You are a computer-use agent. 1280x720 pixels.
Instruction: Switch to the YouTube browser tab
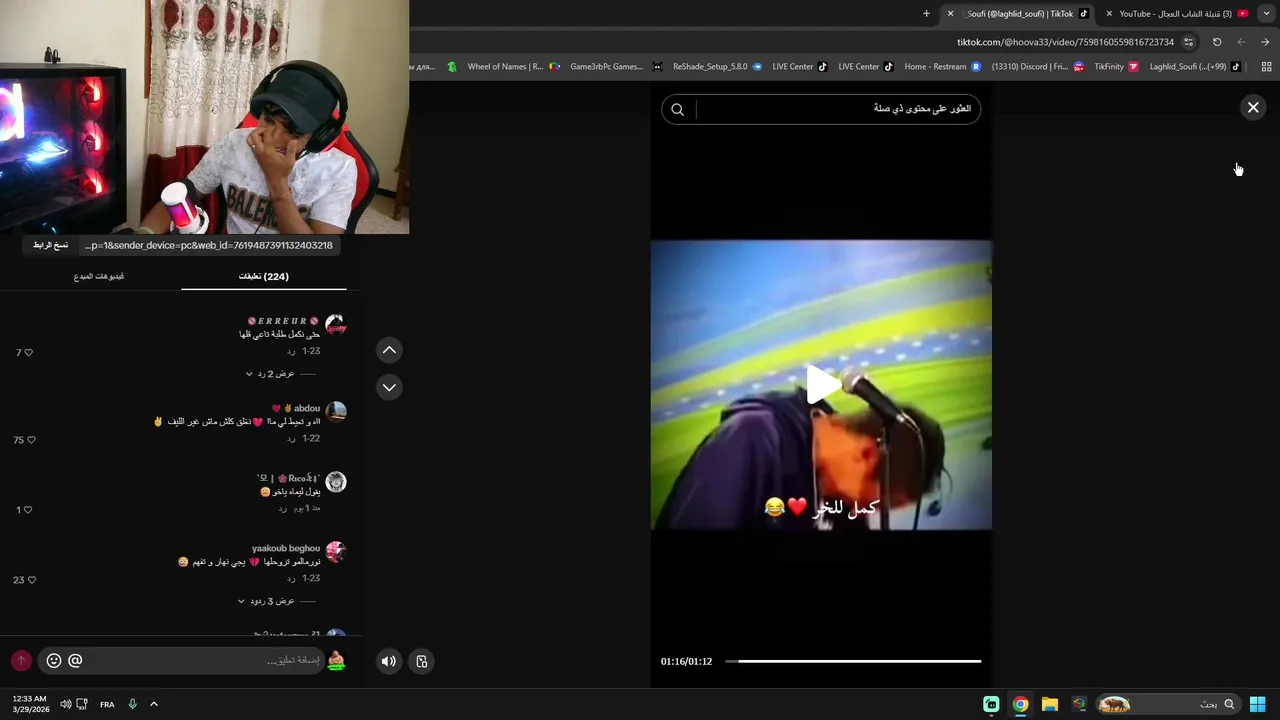(x=1180, y=14)
